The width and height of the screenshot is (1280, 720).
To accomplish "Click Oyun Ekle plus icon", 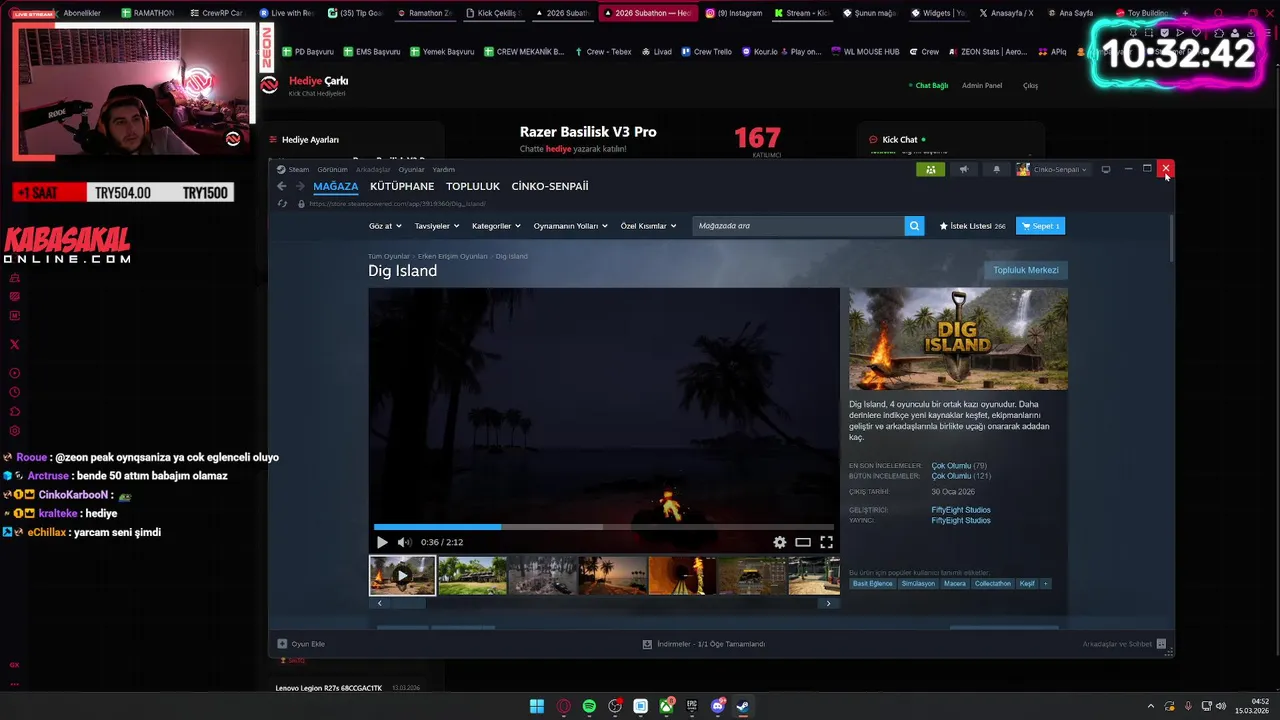I will coord(282,644).
